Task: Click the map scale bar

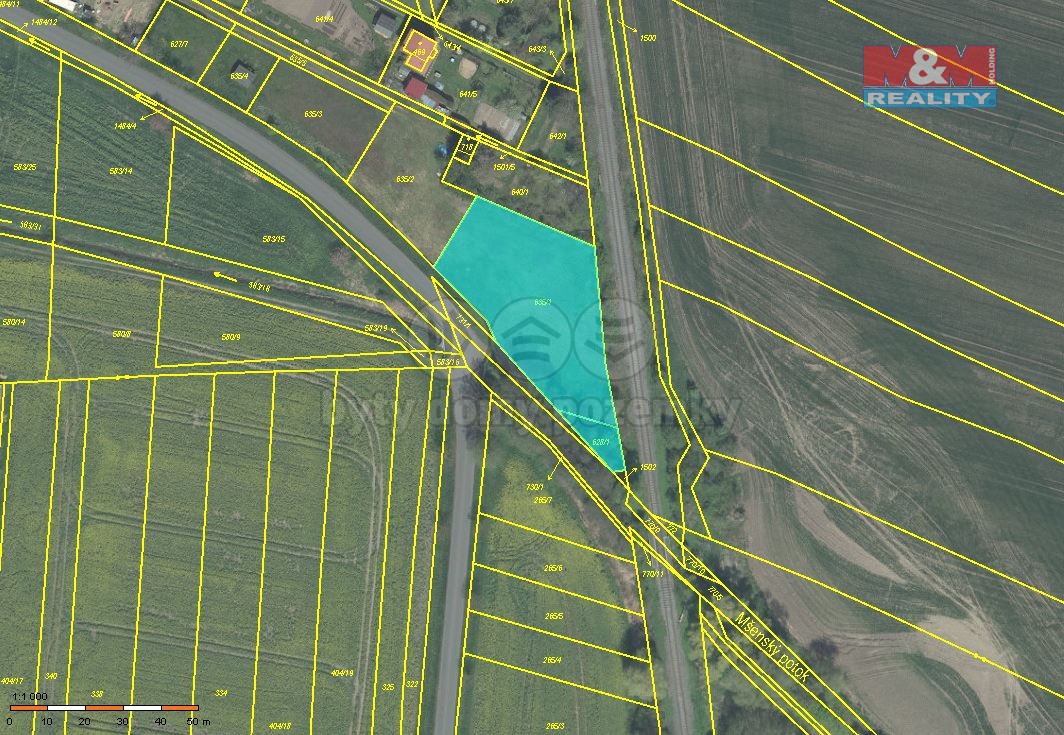Action: 103,708
